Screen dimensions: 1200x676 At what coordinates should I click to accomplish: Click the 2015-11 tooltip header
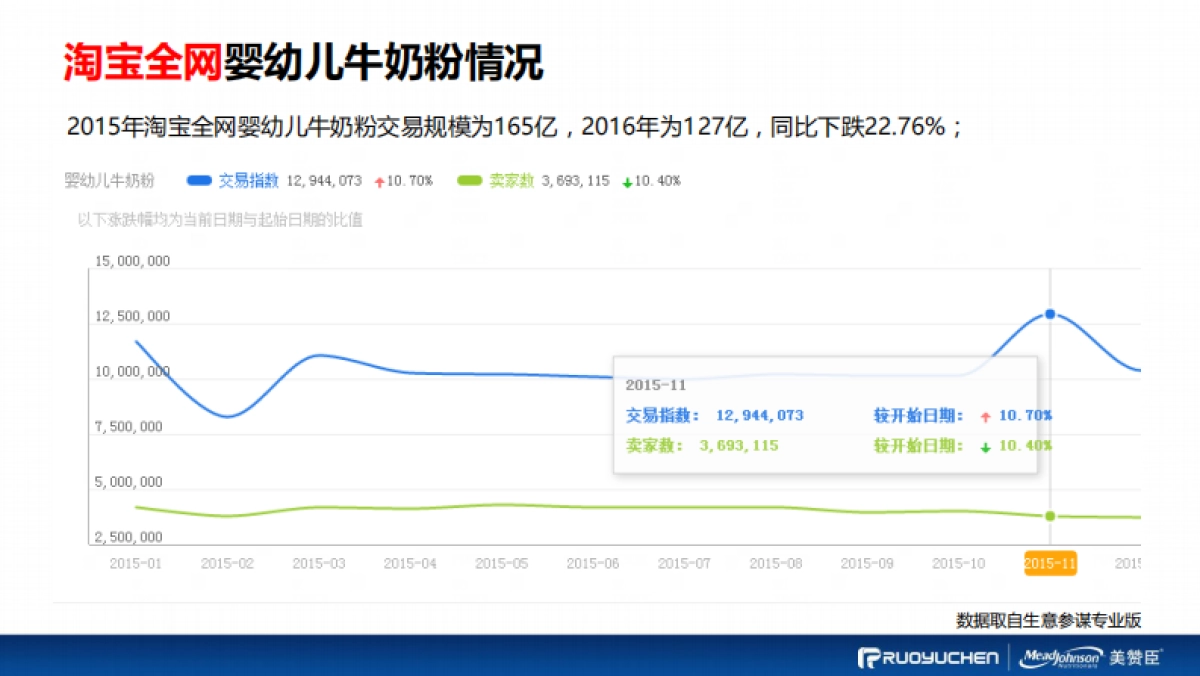click(x=655, y=385)
